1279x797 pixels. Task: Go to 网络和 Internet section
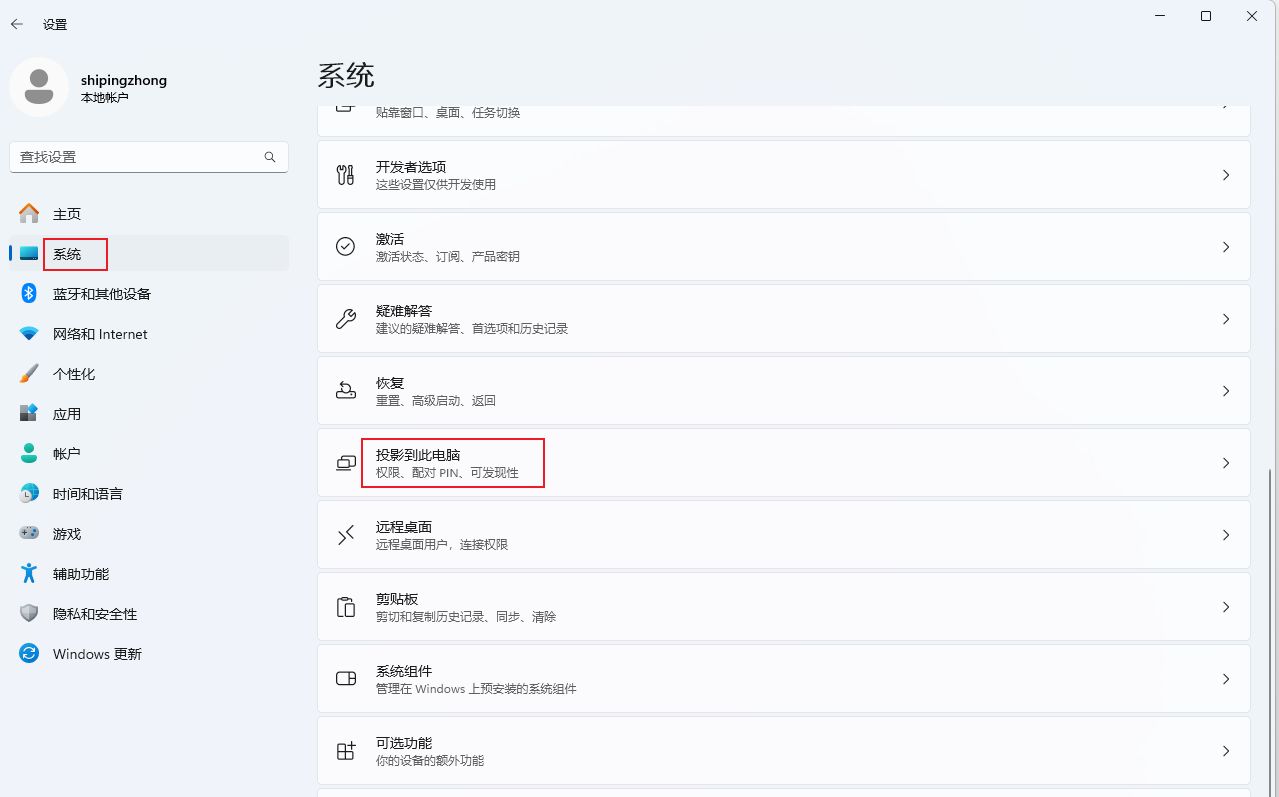pos(100,334)
